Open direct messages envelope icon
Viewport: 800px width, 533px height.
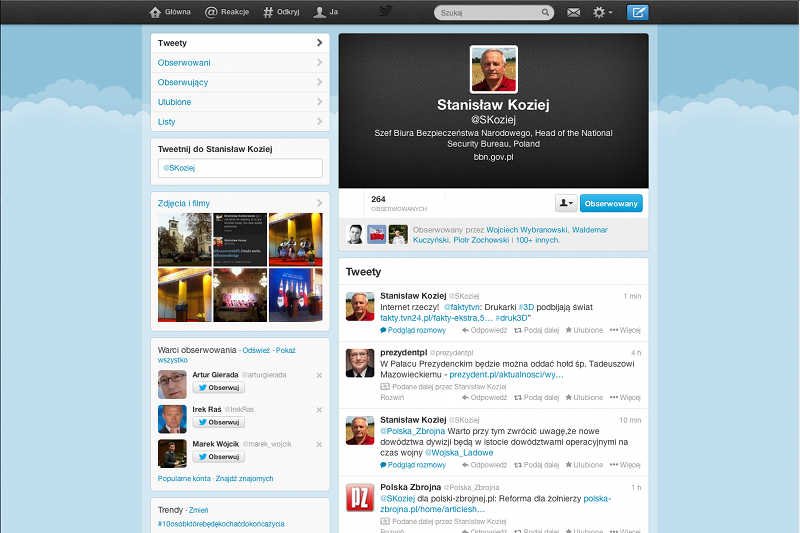click(x=573, y=12)
